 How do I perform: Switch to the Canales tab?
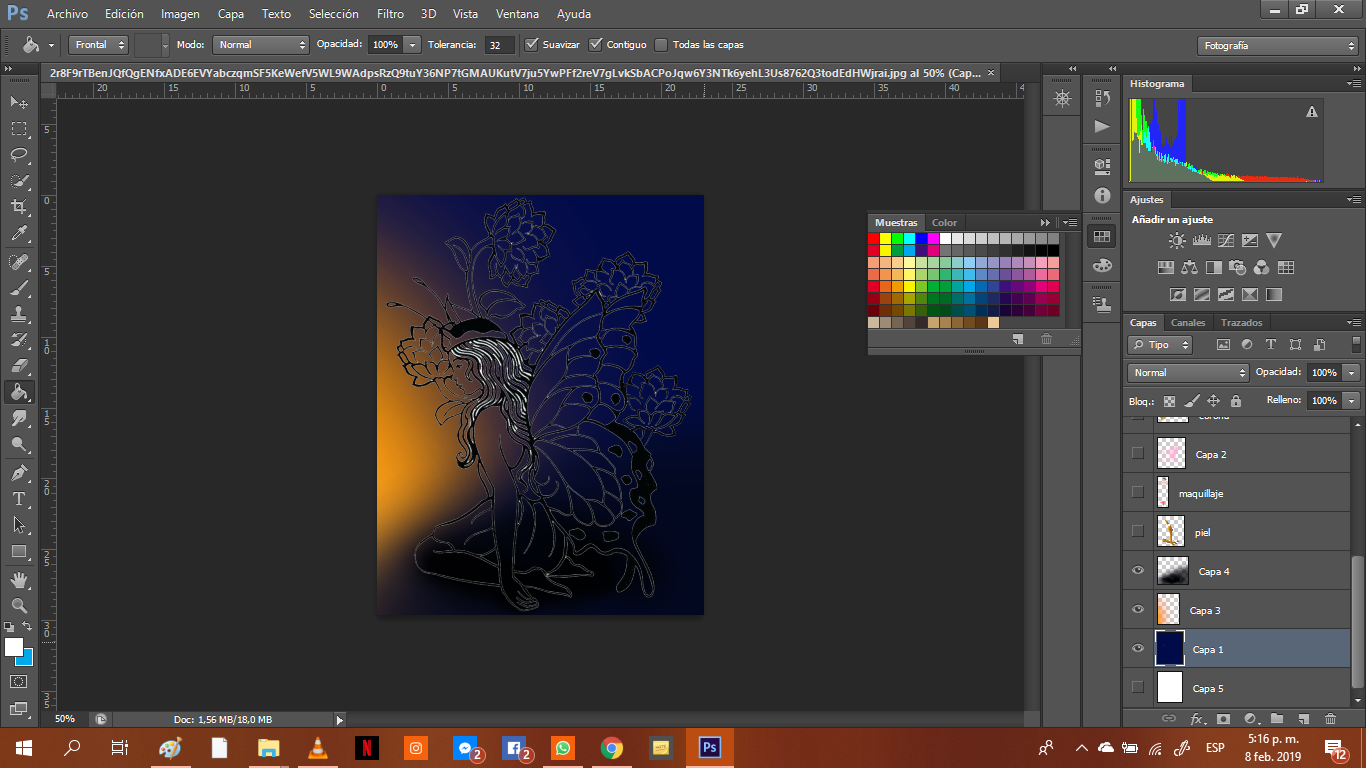coord(1188,323)
